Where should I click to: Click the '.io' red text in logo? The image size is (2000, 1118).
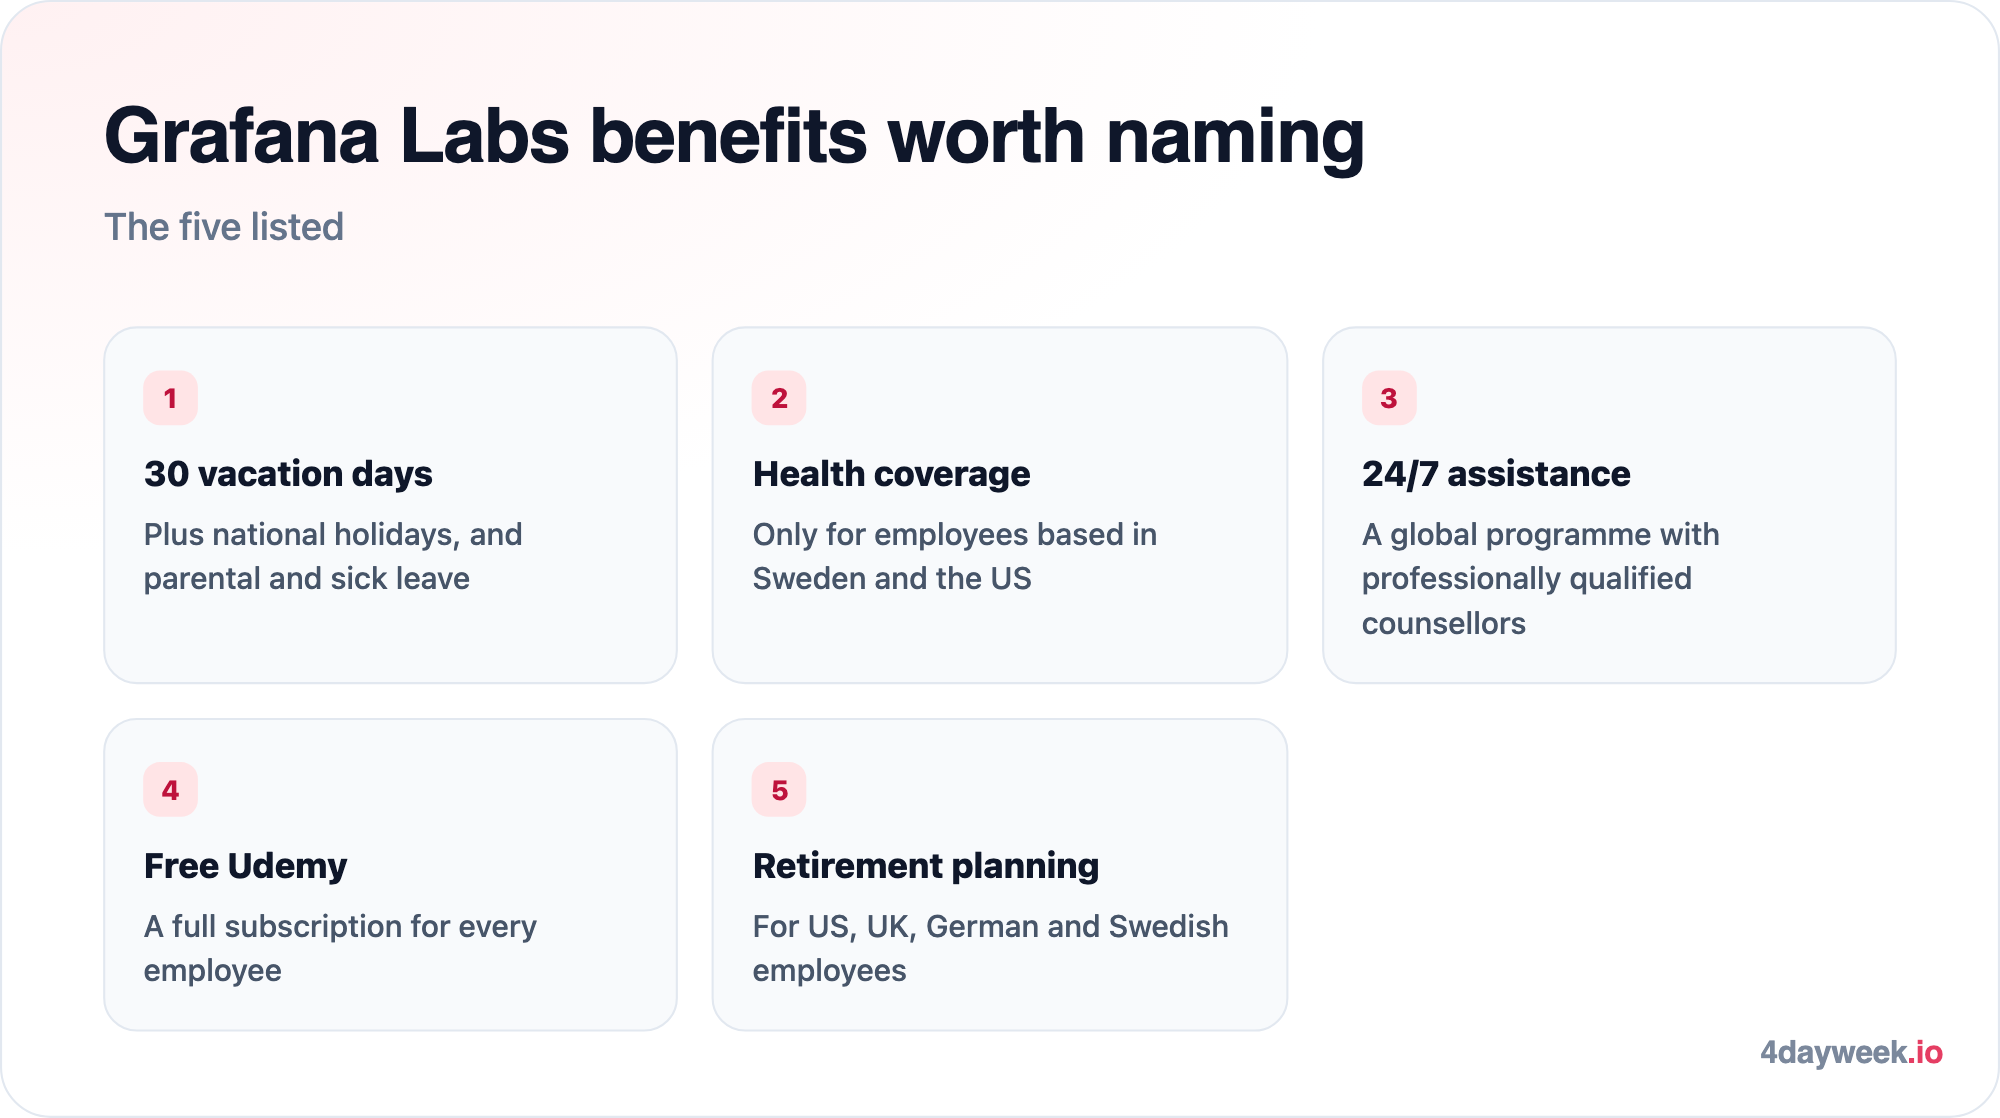pos(1925,1053)
